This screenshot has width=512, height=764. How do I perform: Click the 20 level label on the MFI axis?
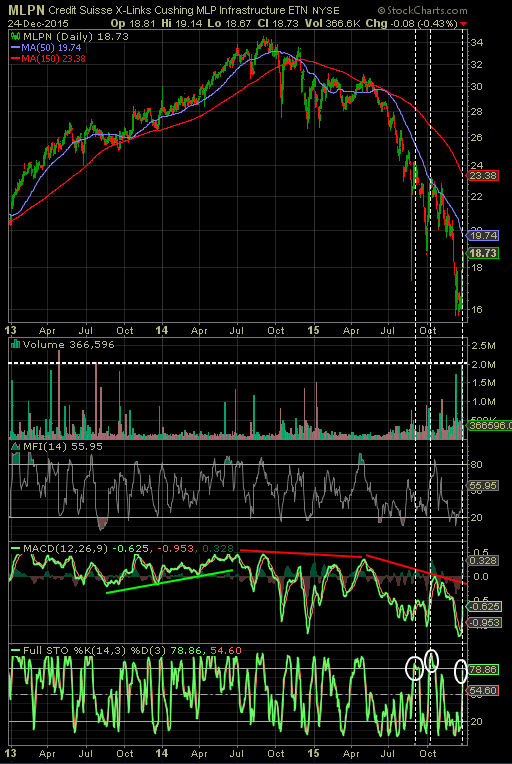477,517
